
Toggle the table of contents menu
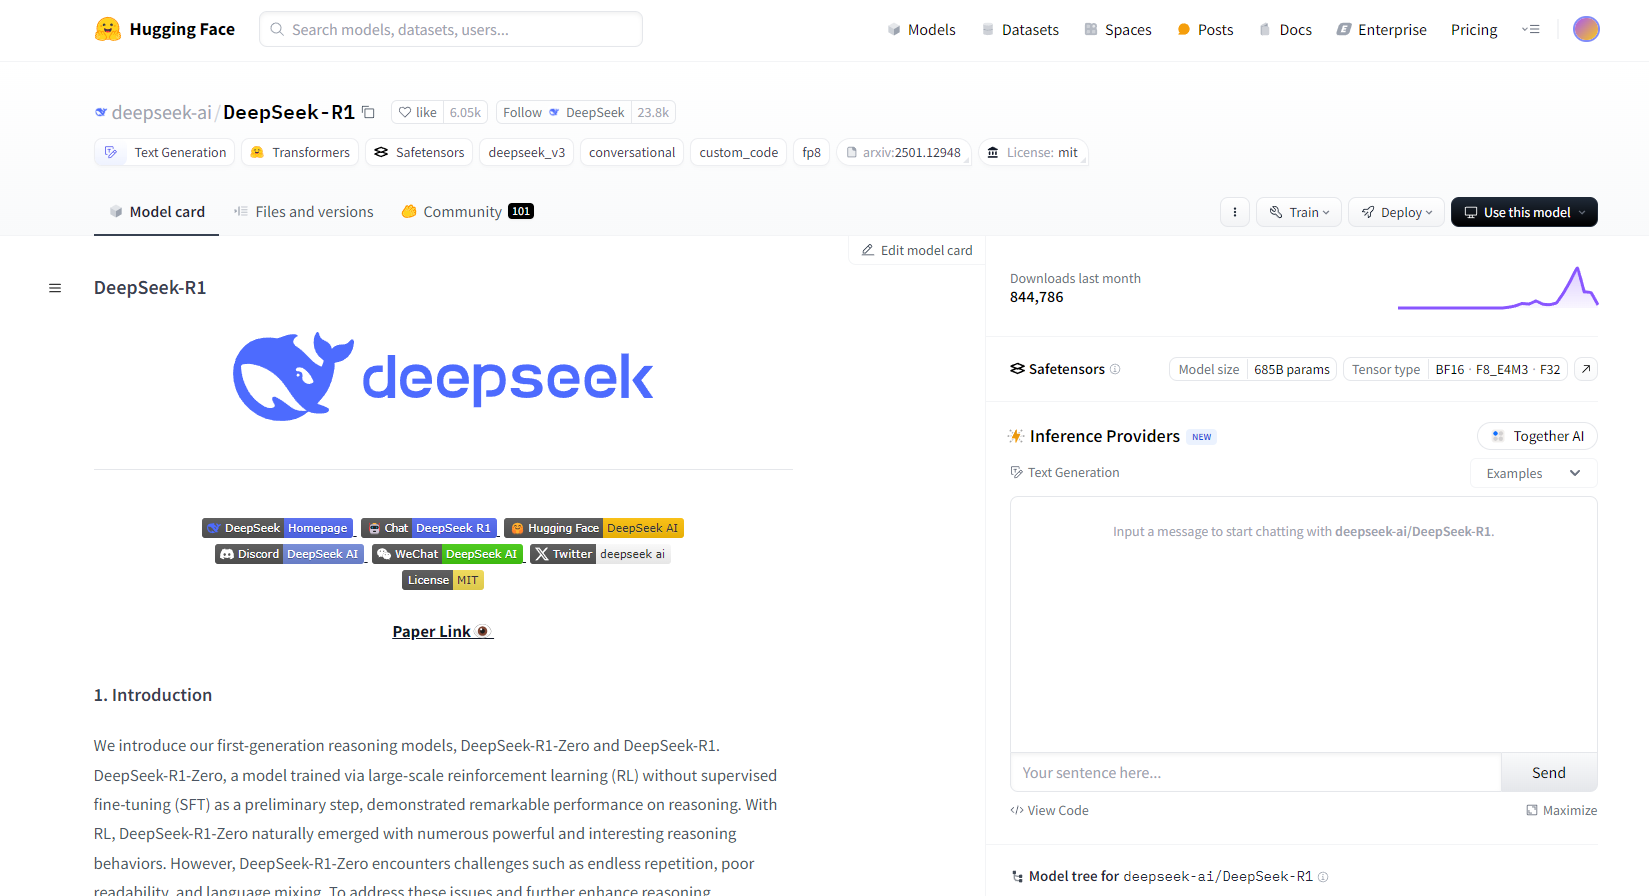(55, 288)
